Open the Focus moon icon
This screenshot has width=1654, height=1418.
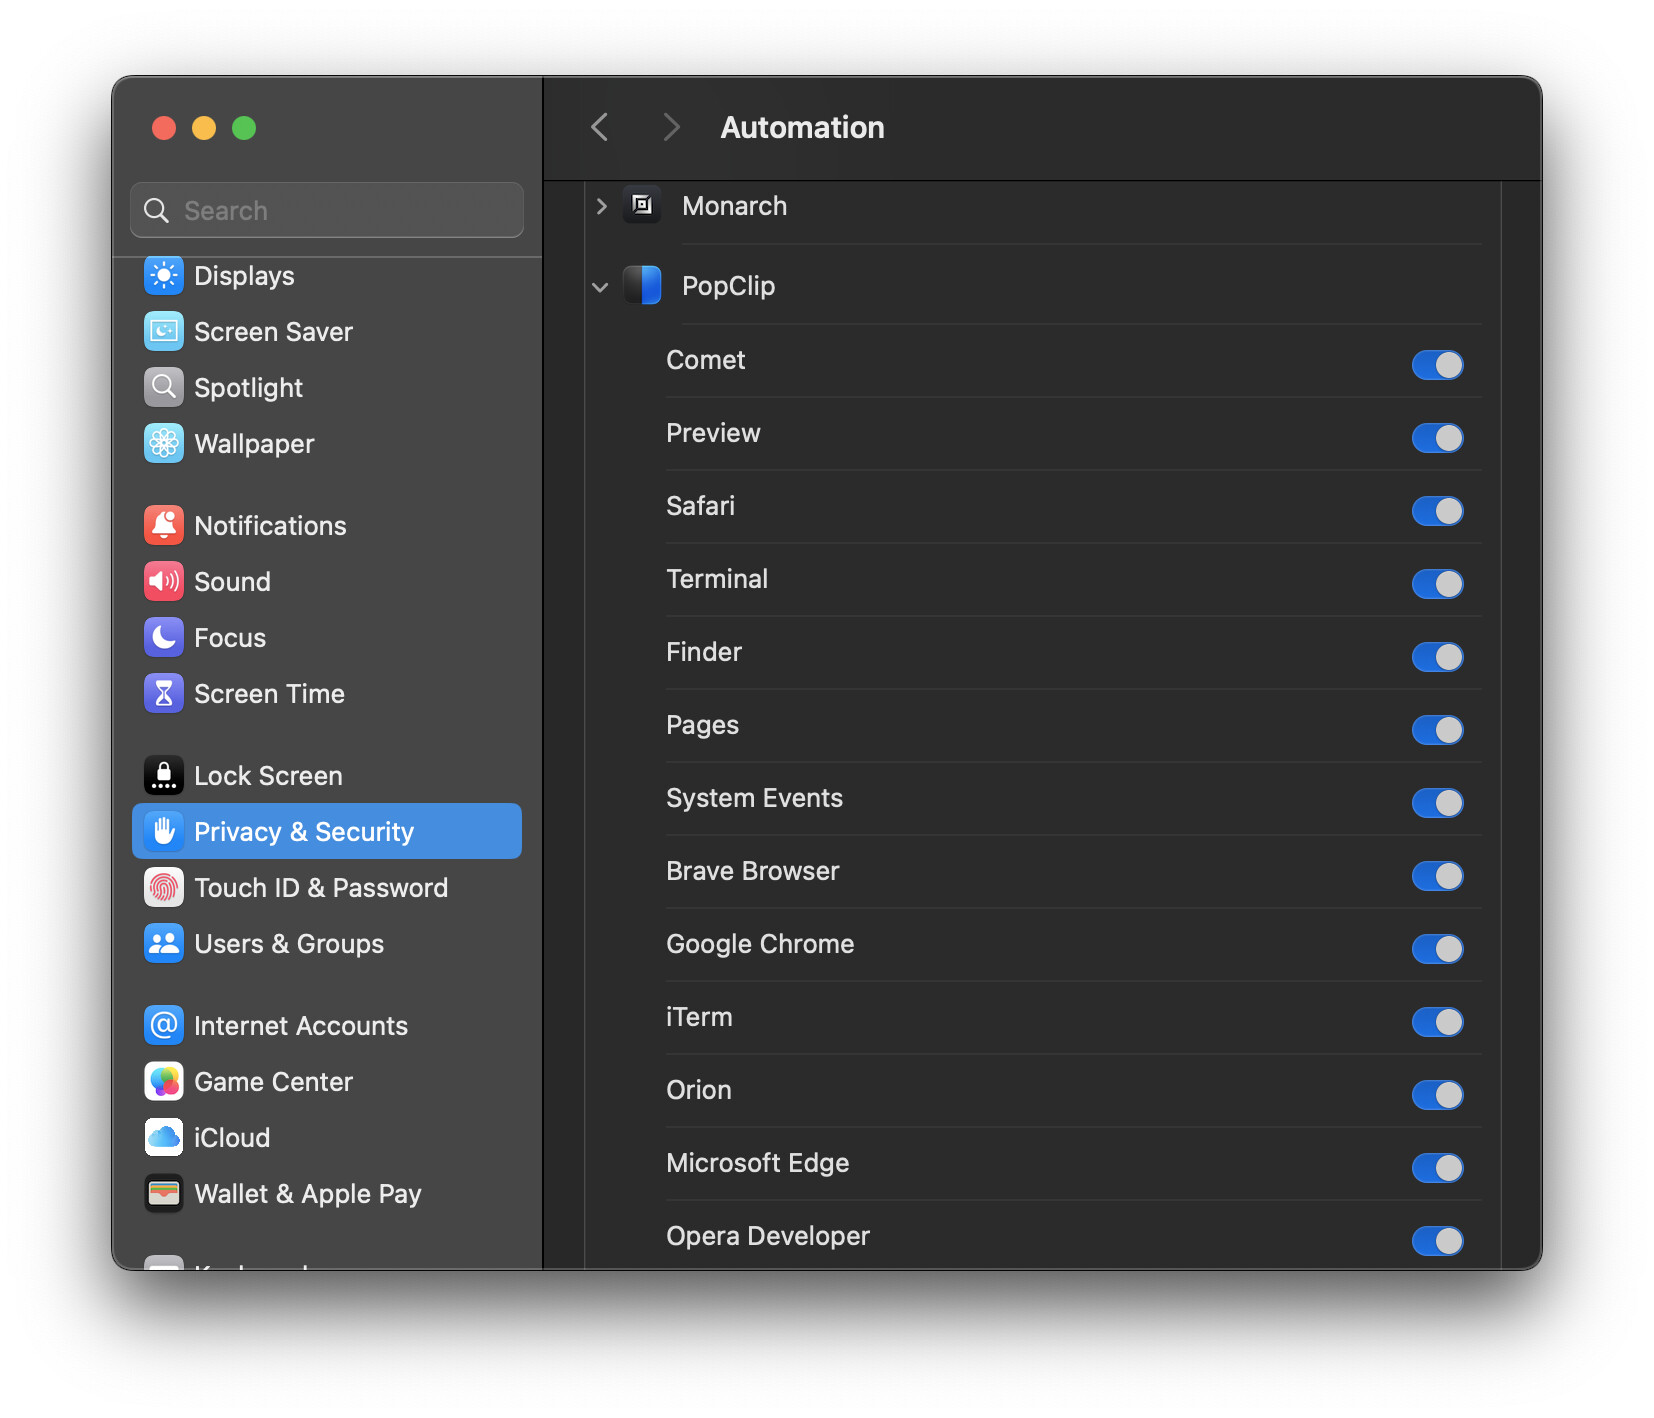pyautogui.click(x=164, y=638)
